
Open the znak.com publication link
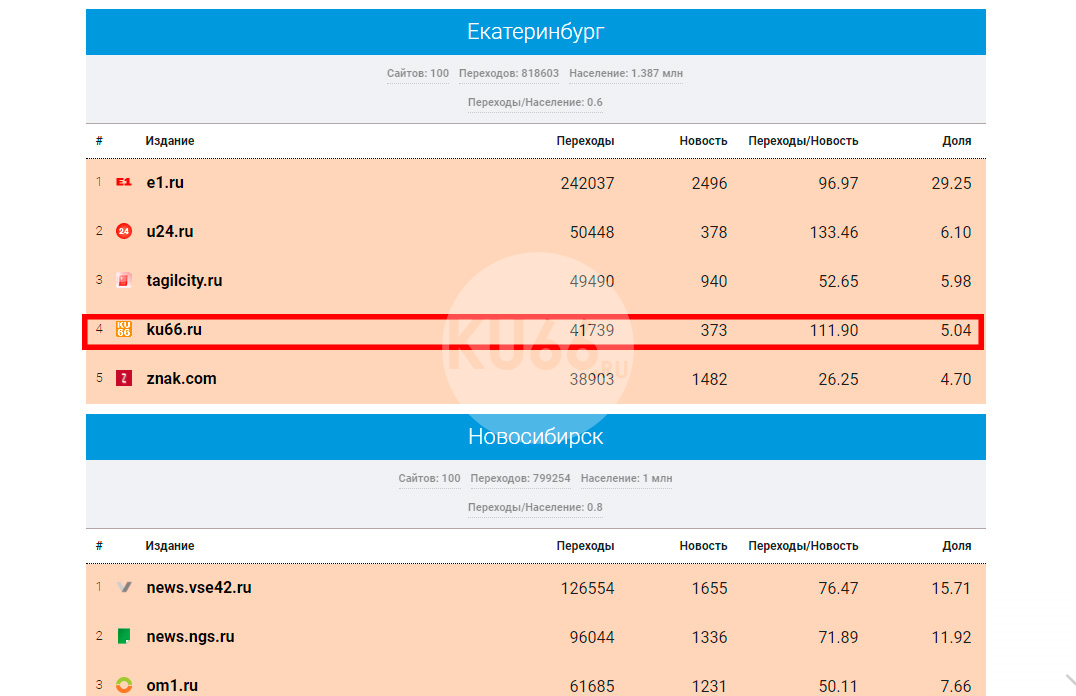click(x=181, y=378)
